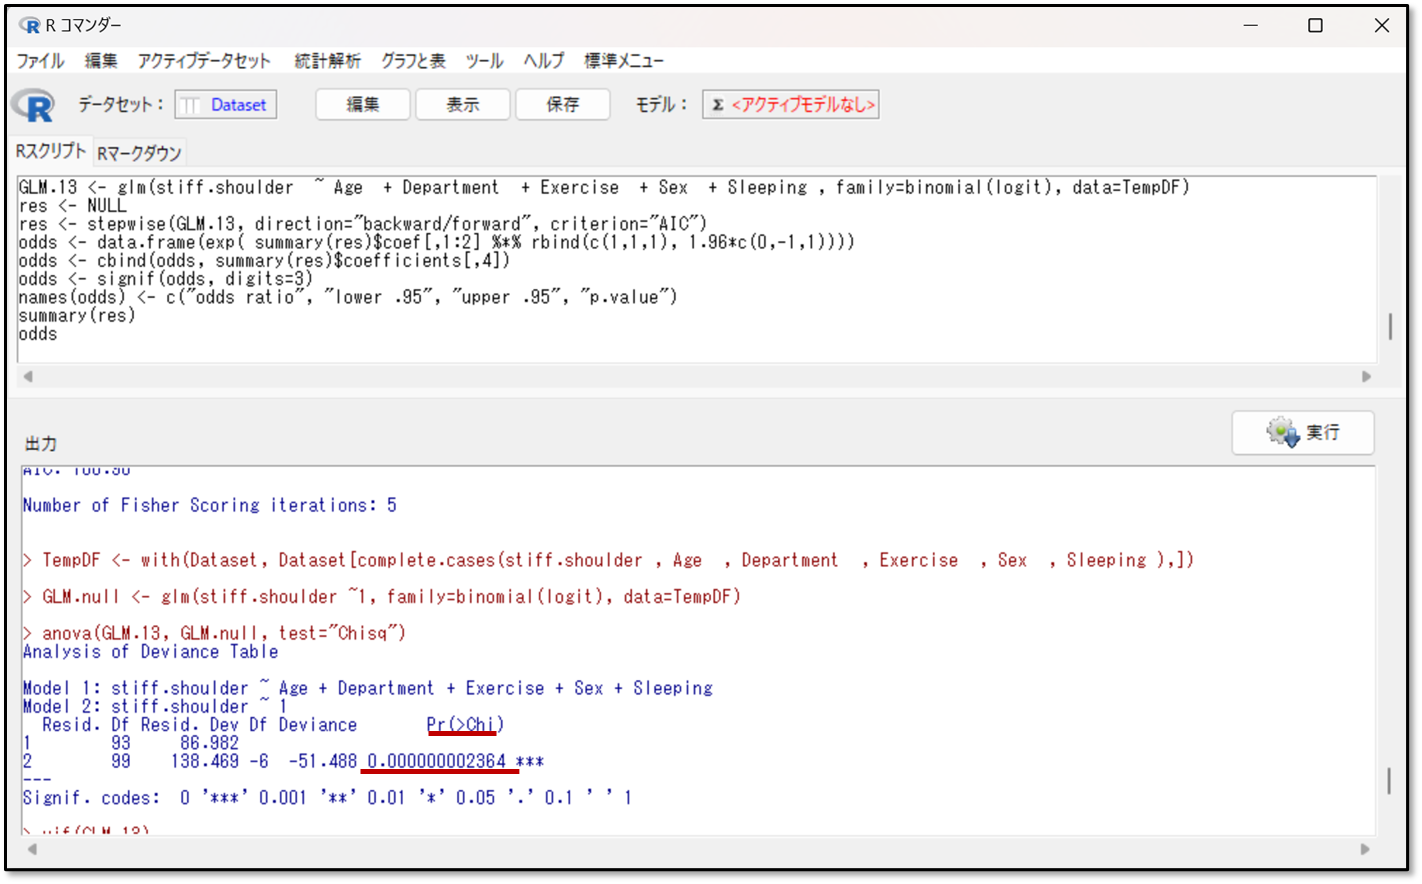Viewport: 1422px width, 884px height.
Task: Open the グラフと表 menu
Action: tap(413, 61)
